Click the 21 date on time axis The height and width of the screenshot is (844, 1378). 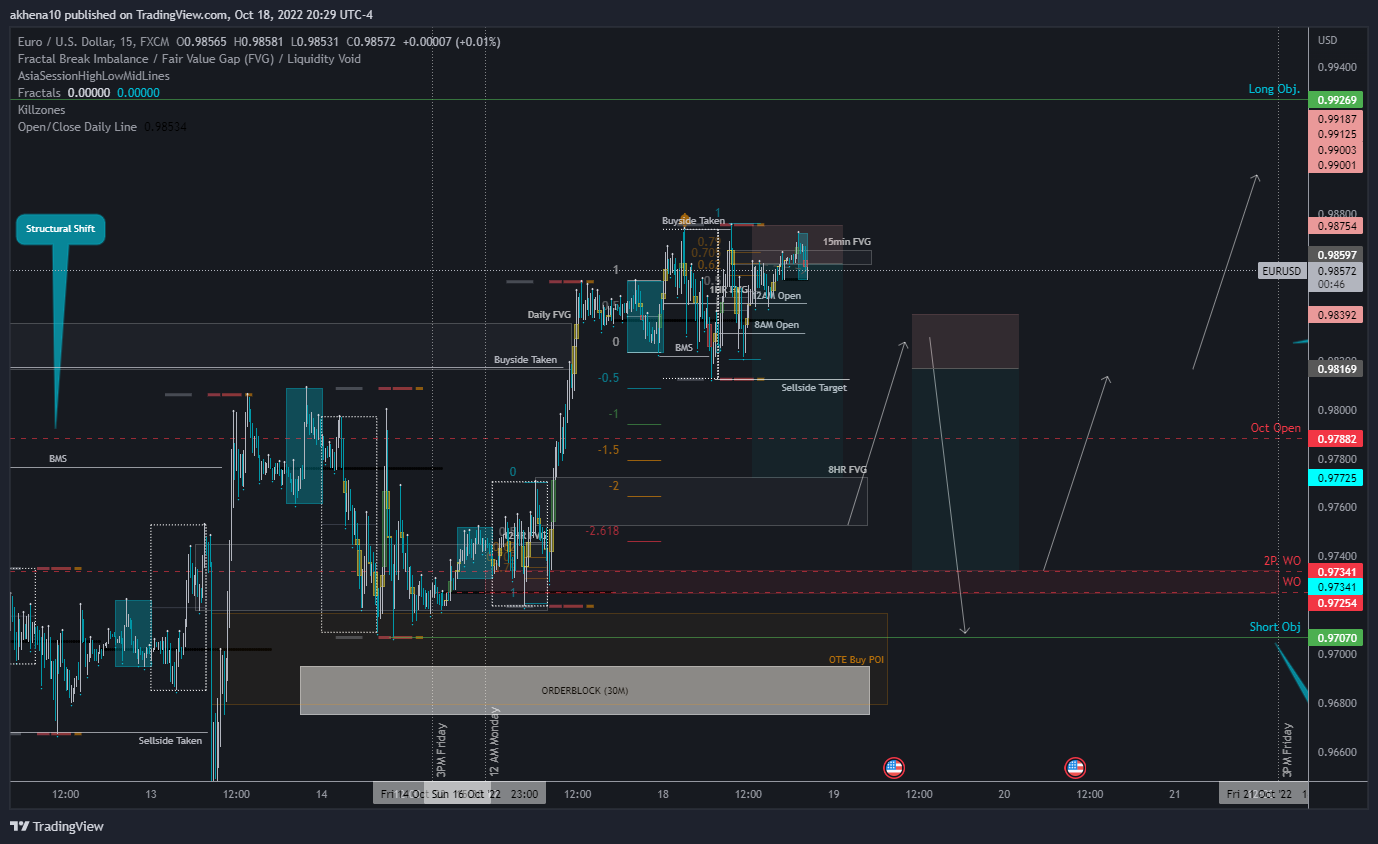point(1175,794)
